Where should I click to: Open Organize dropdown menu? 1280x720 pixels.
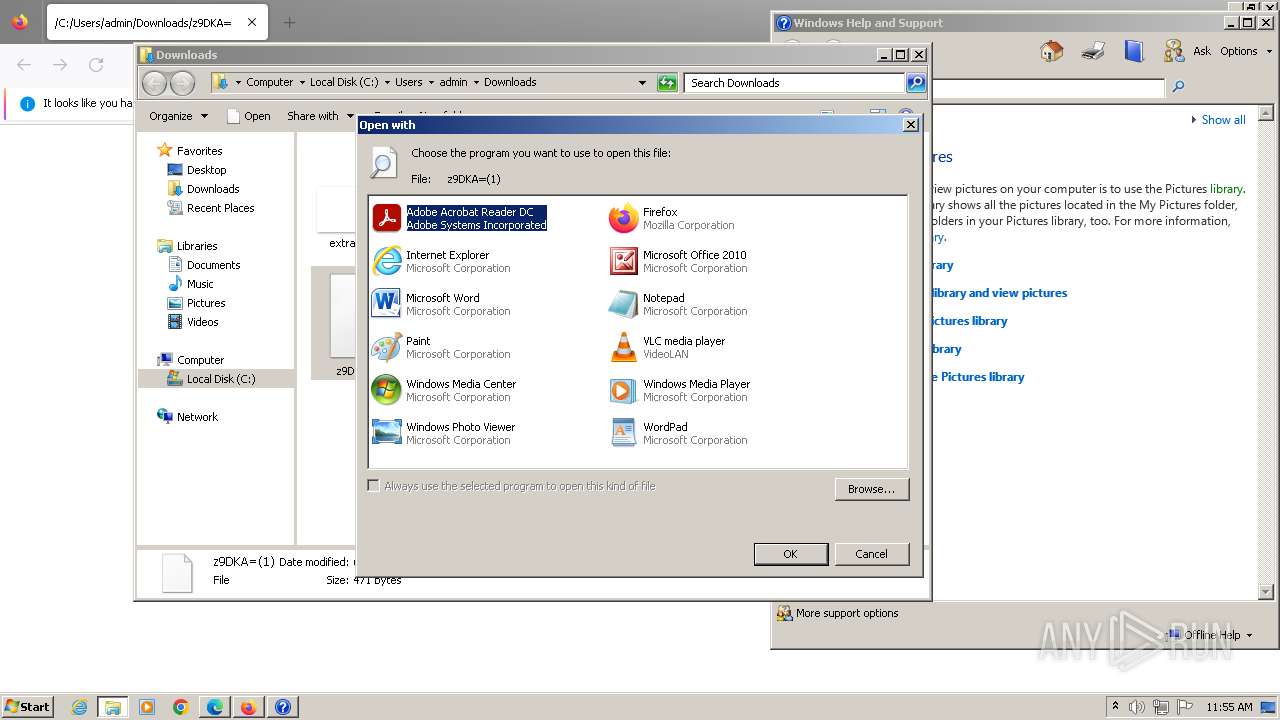178,116
